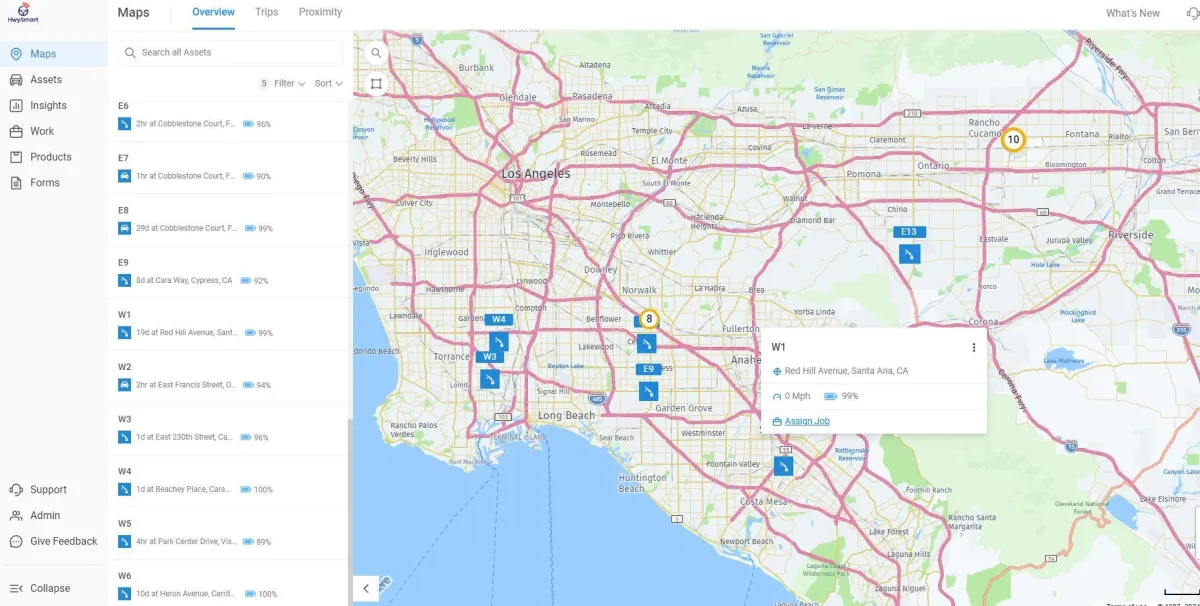Go to Assets in the sidebar
This screenshot has height=606, width=1200.
(54, 79)
